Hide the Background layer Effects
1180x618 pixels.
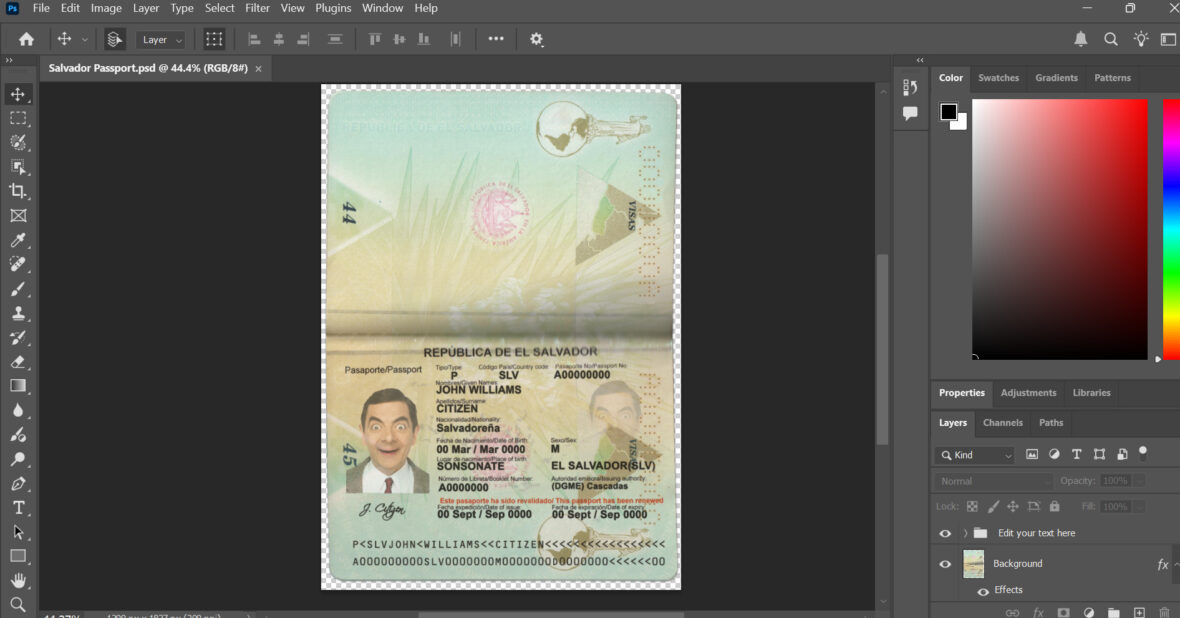[983, 591]
